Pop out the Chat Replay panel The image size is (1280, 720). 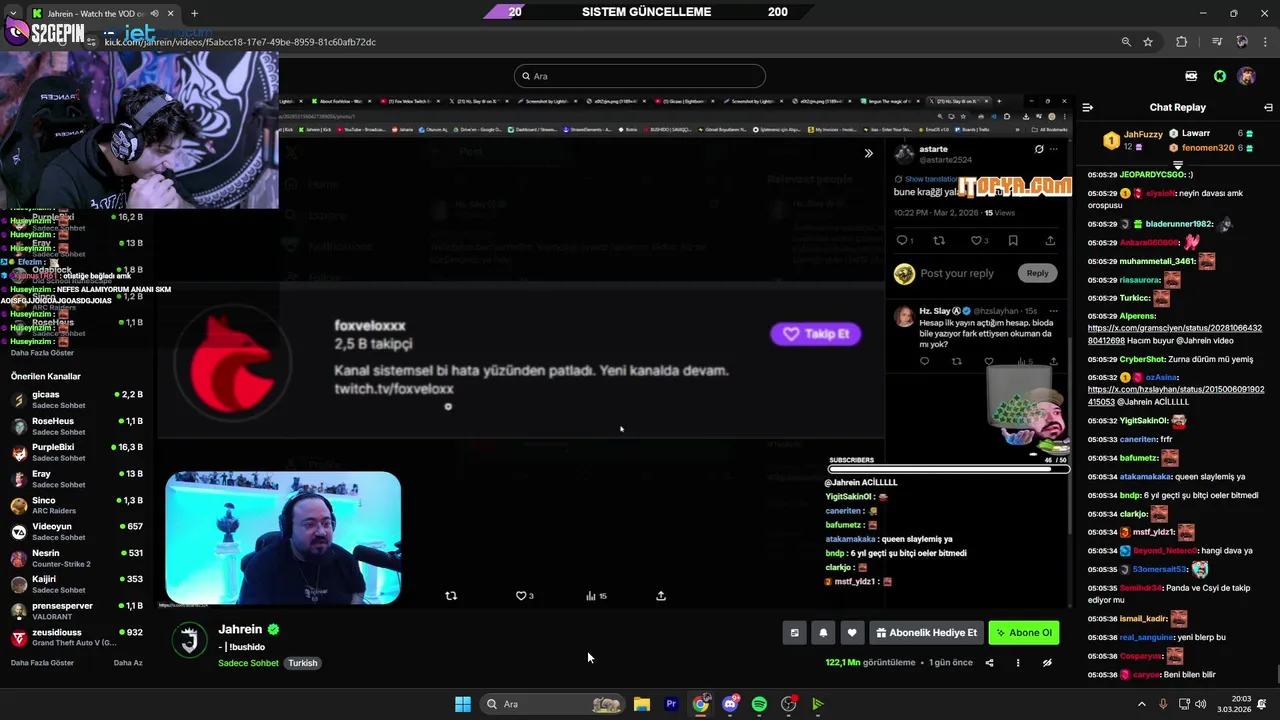pyautogui.click(x=1268, y=107)
